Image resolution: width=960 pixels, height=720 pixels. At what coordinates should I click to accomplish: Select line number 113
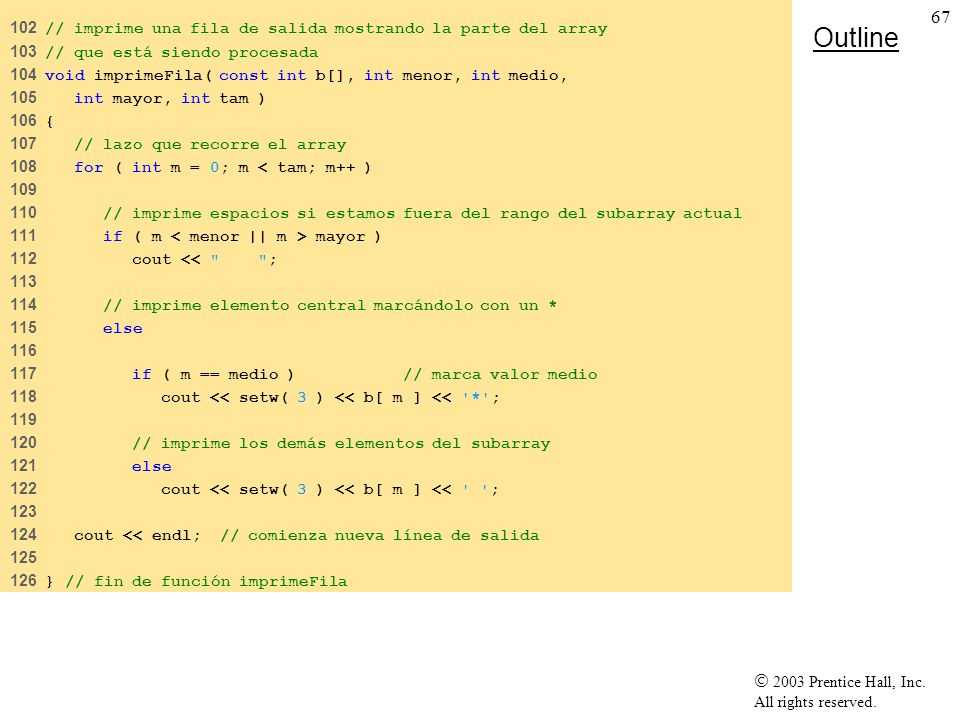point(23,282)
